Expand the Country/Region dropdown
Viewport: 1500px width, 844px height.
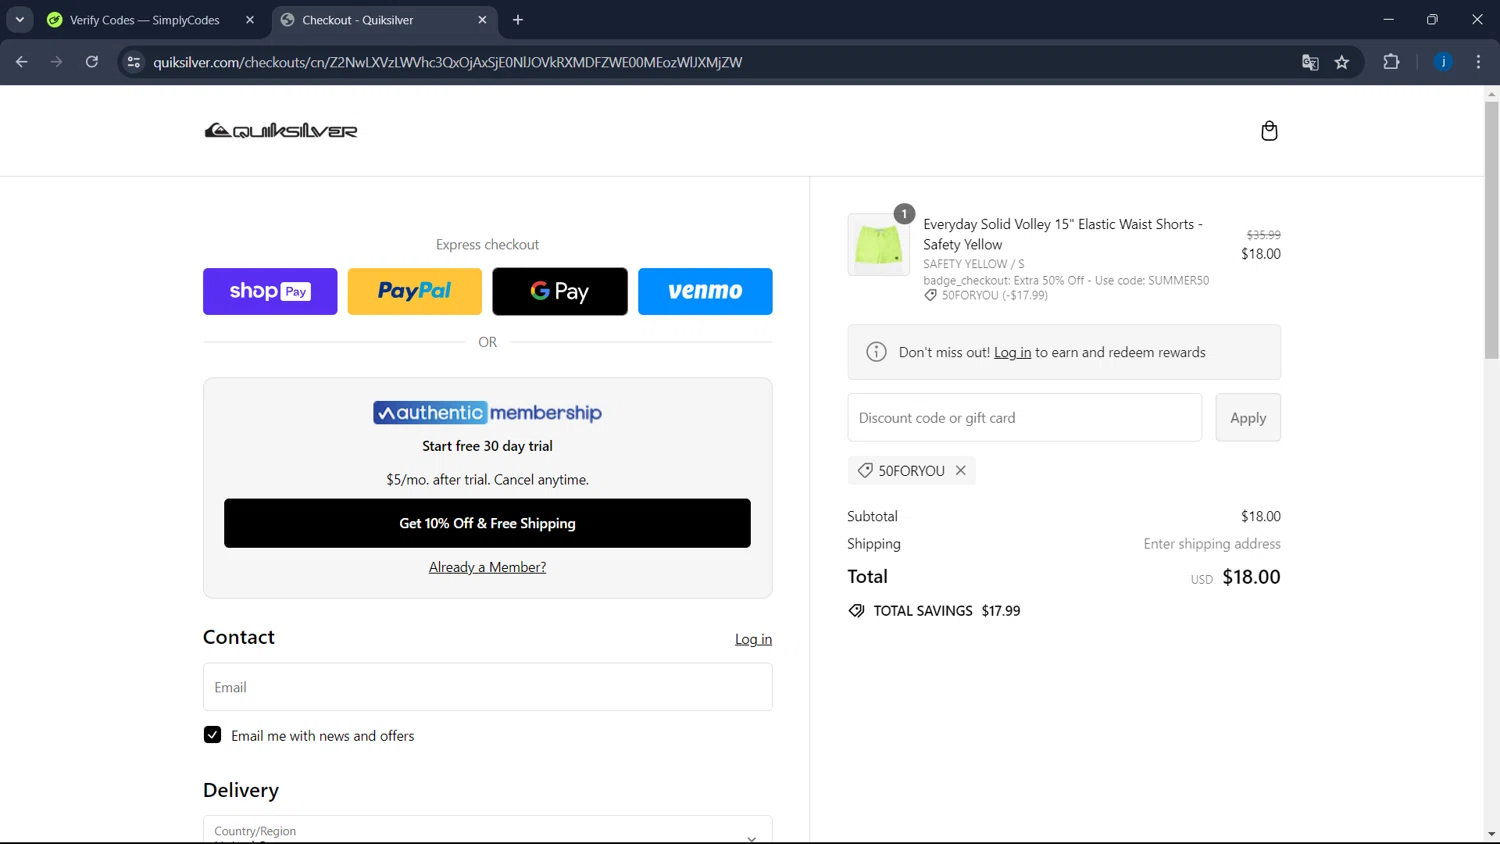coord(487,830)
